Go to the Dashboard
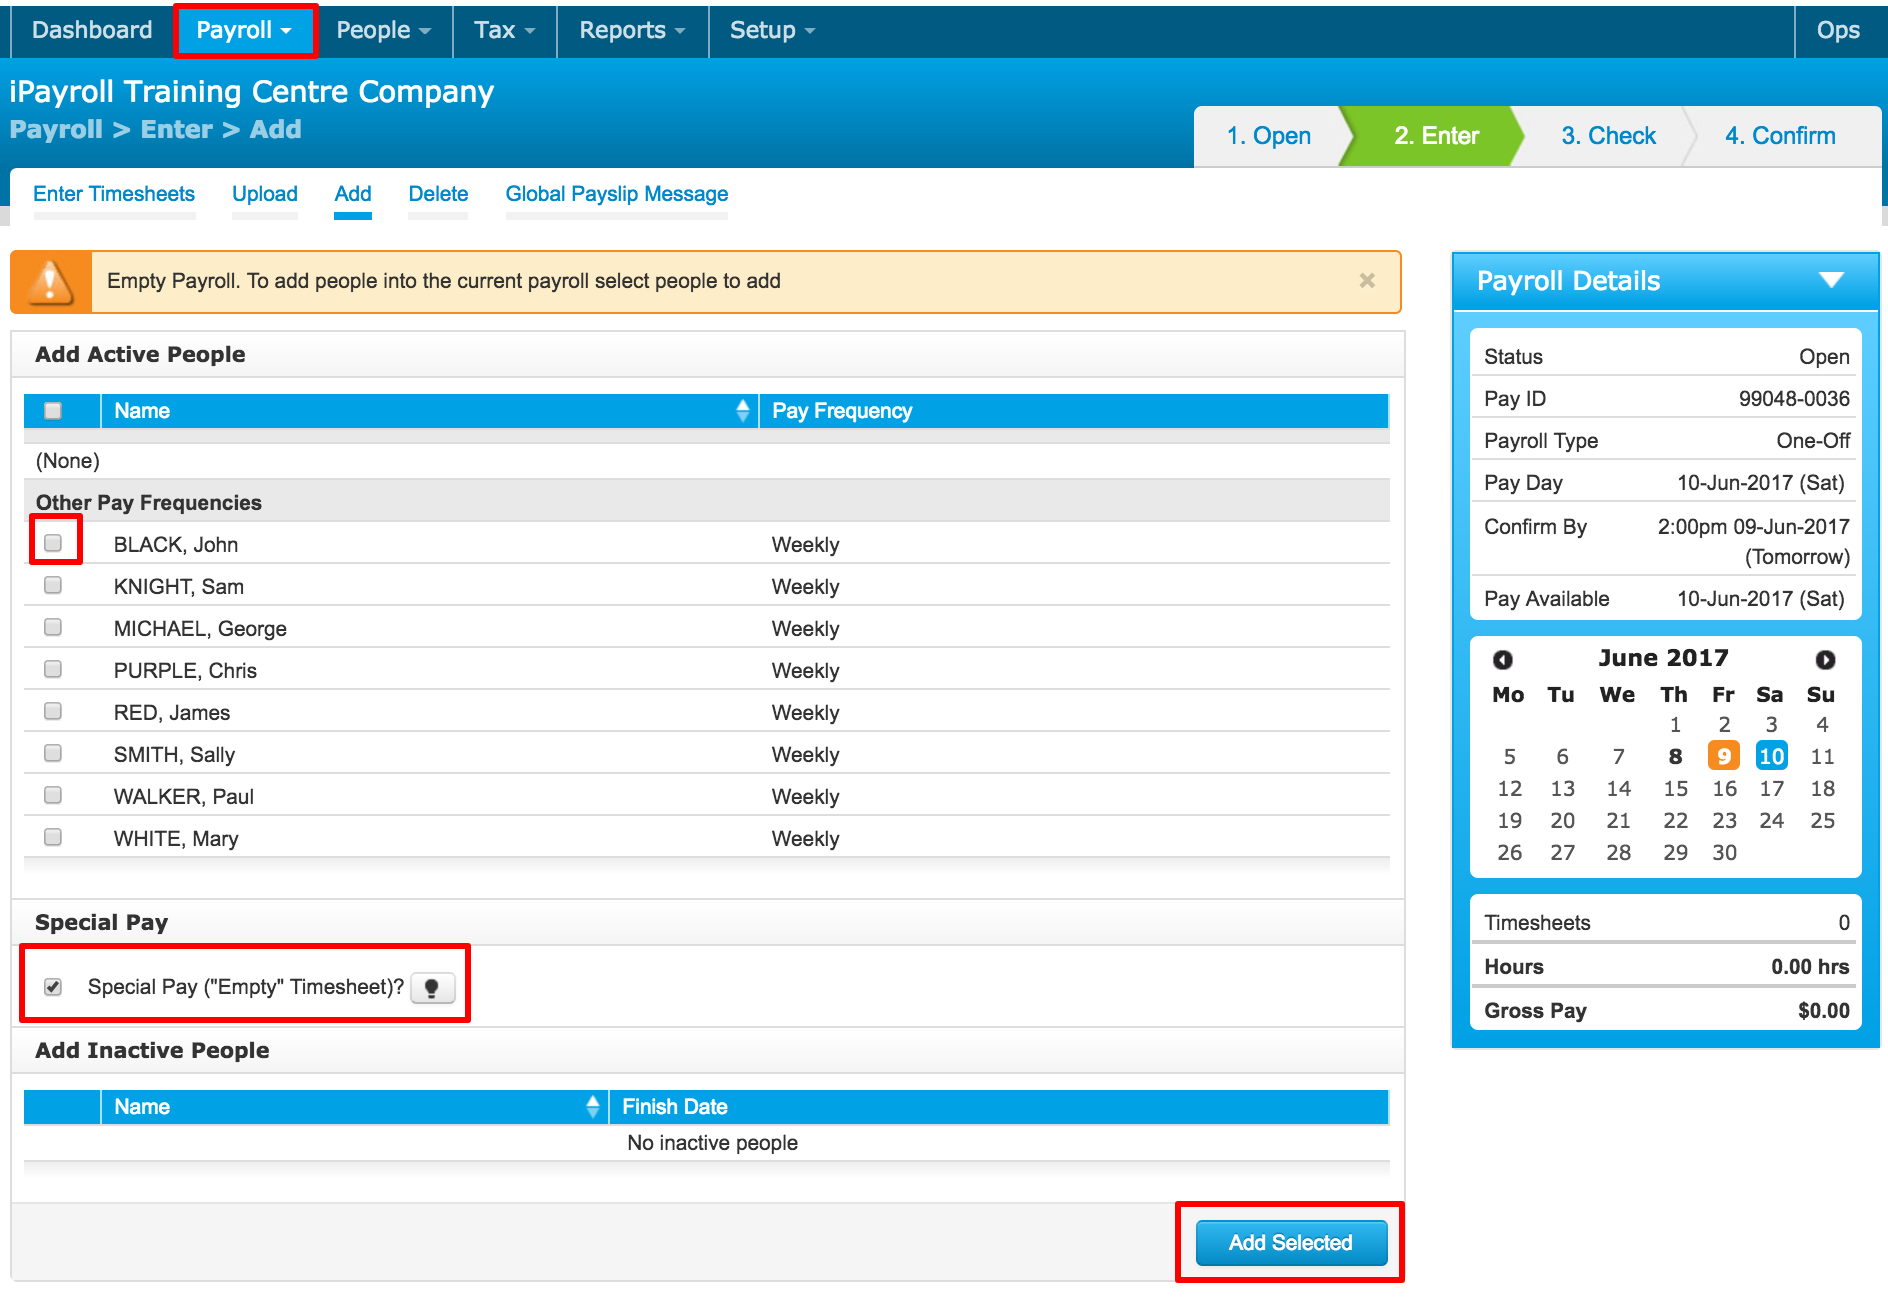1888x1300 pixels. tap(92, 30)
